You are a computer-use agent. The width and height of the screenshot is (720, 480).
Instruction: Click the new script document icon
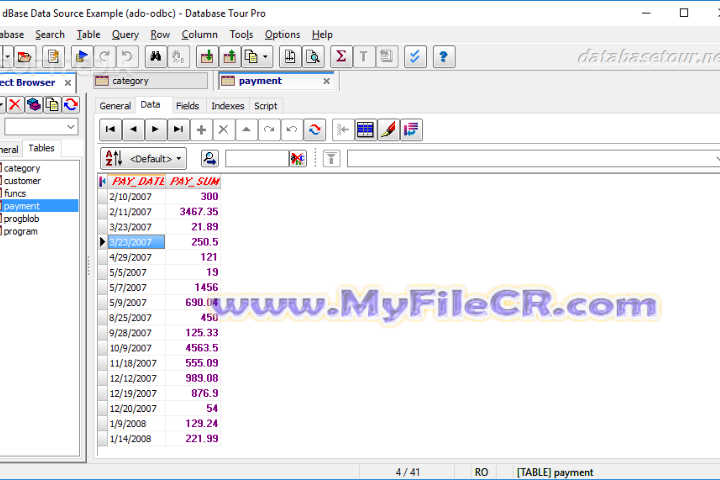click(53, 57)
